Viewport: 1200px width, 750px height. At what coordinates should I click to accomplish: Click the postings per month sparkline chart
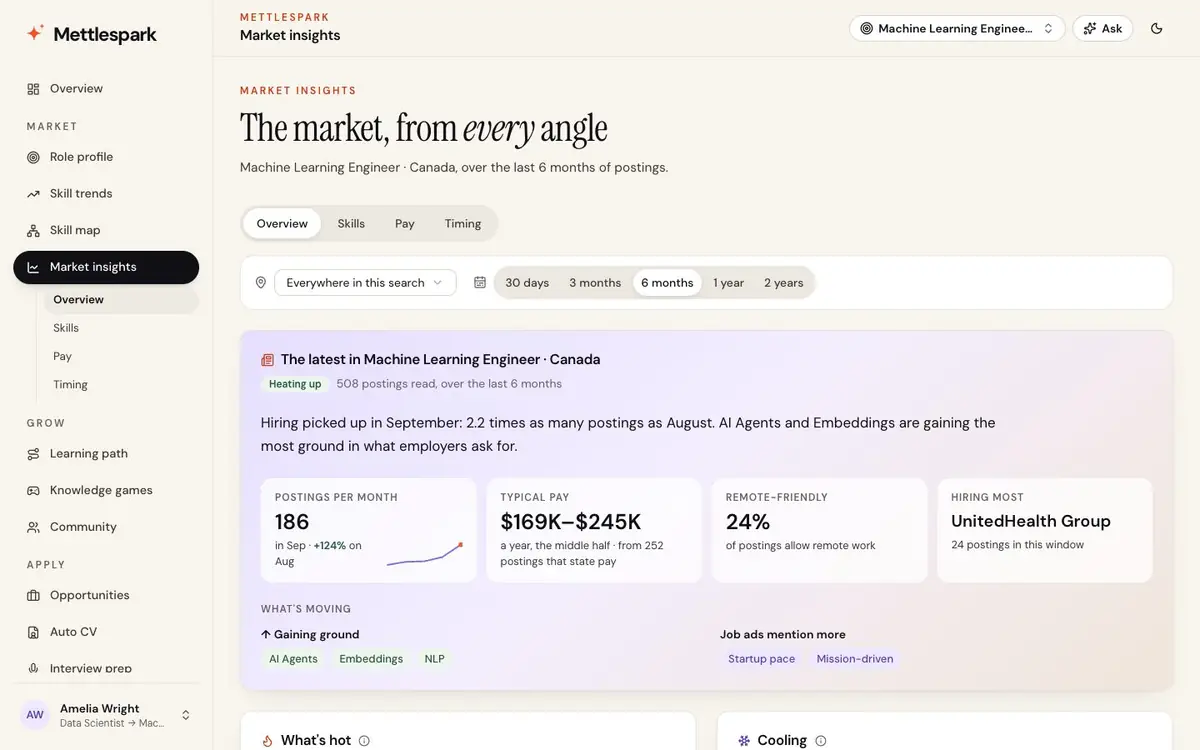pos(425,554)
